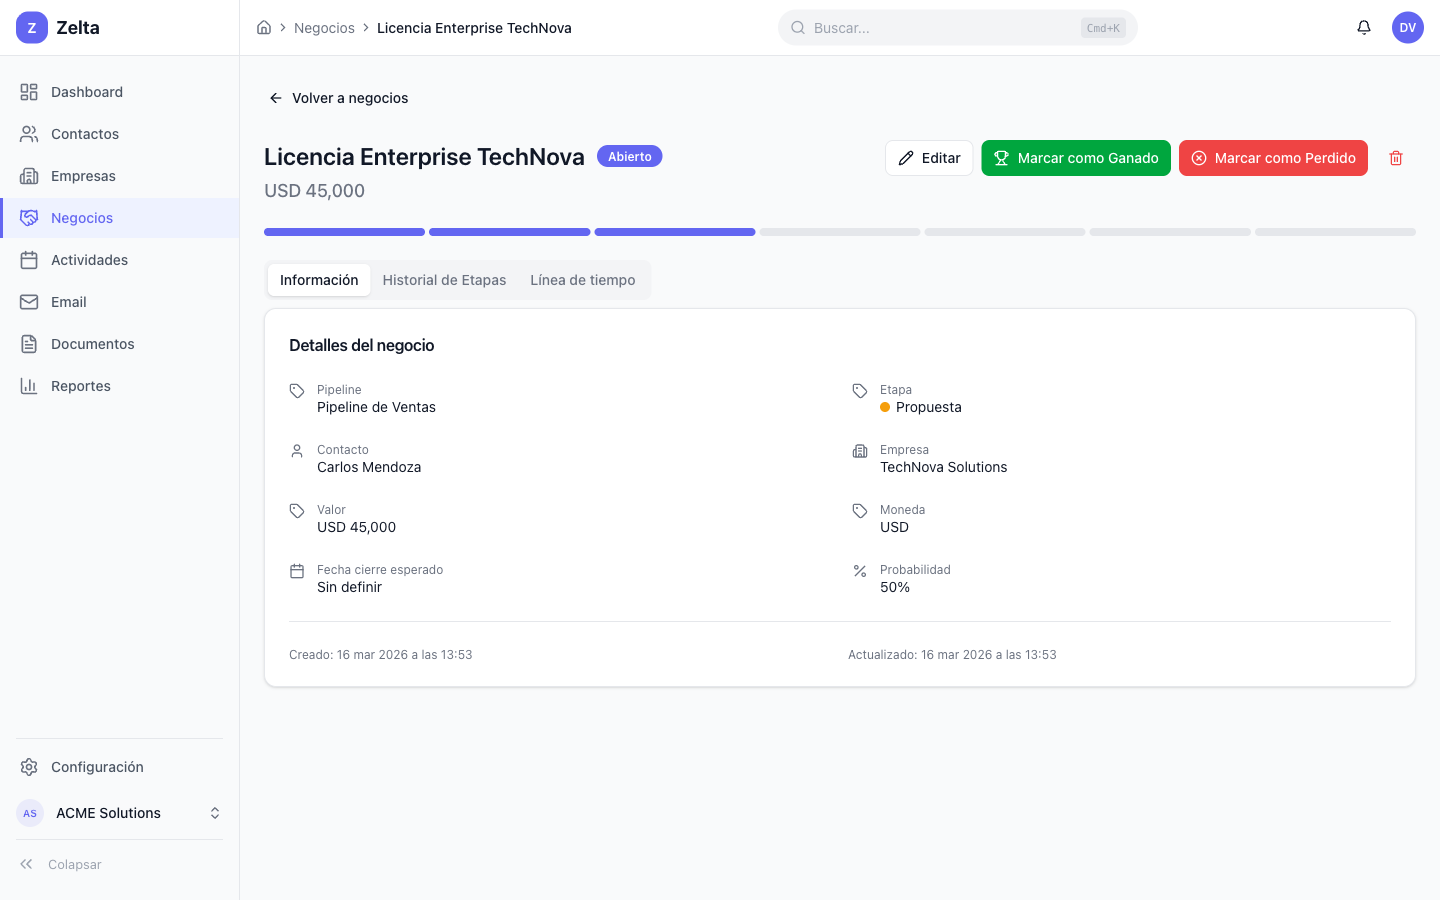Click the Negocios breadcrumb link

(x=324, y=28)
